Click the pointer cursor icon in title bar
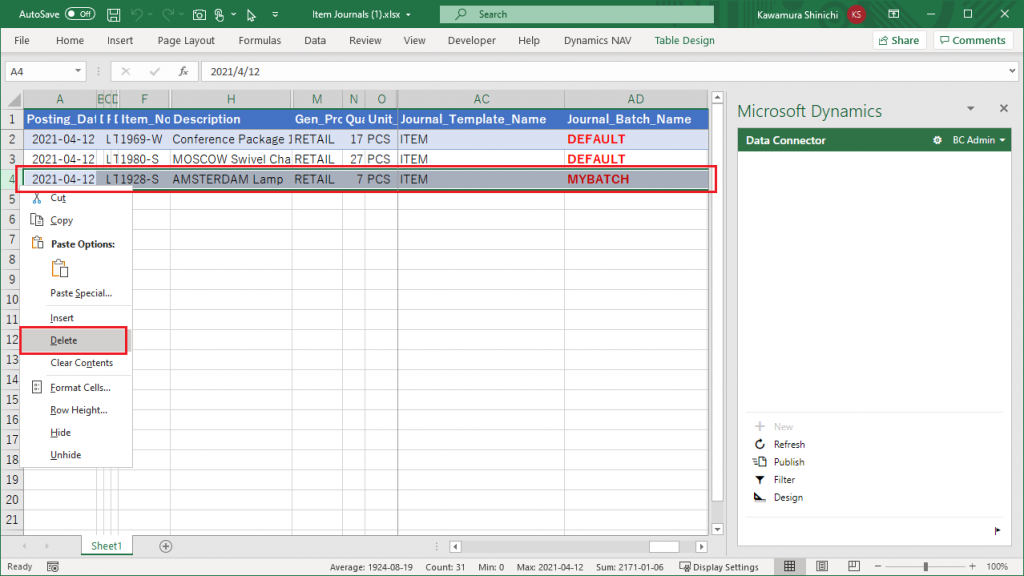This screenshot has height=576, width=1024. point(251,14)
